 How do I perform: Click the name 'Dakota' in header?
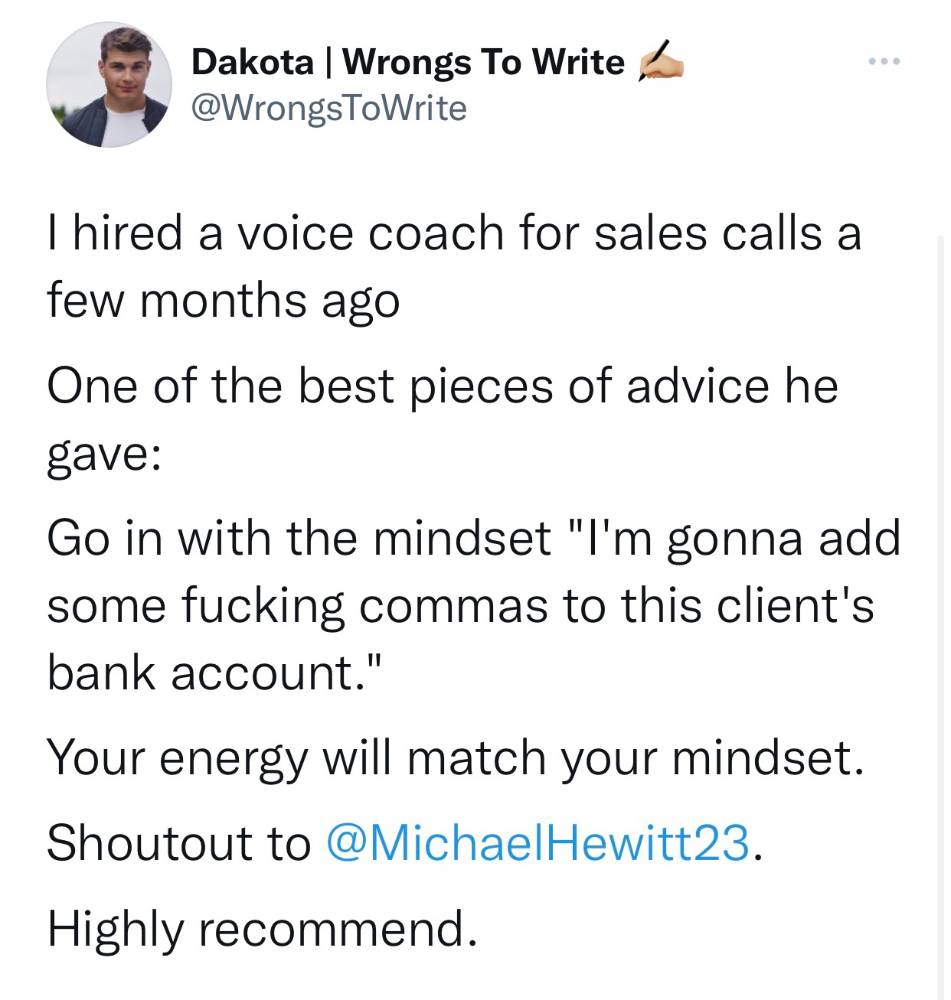point(253,62)
